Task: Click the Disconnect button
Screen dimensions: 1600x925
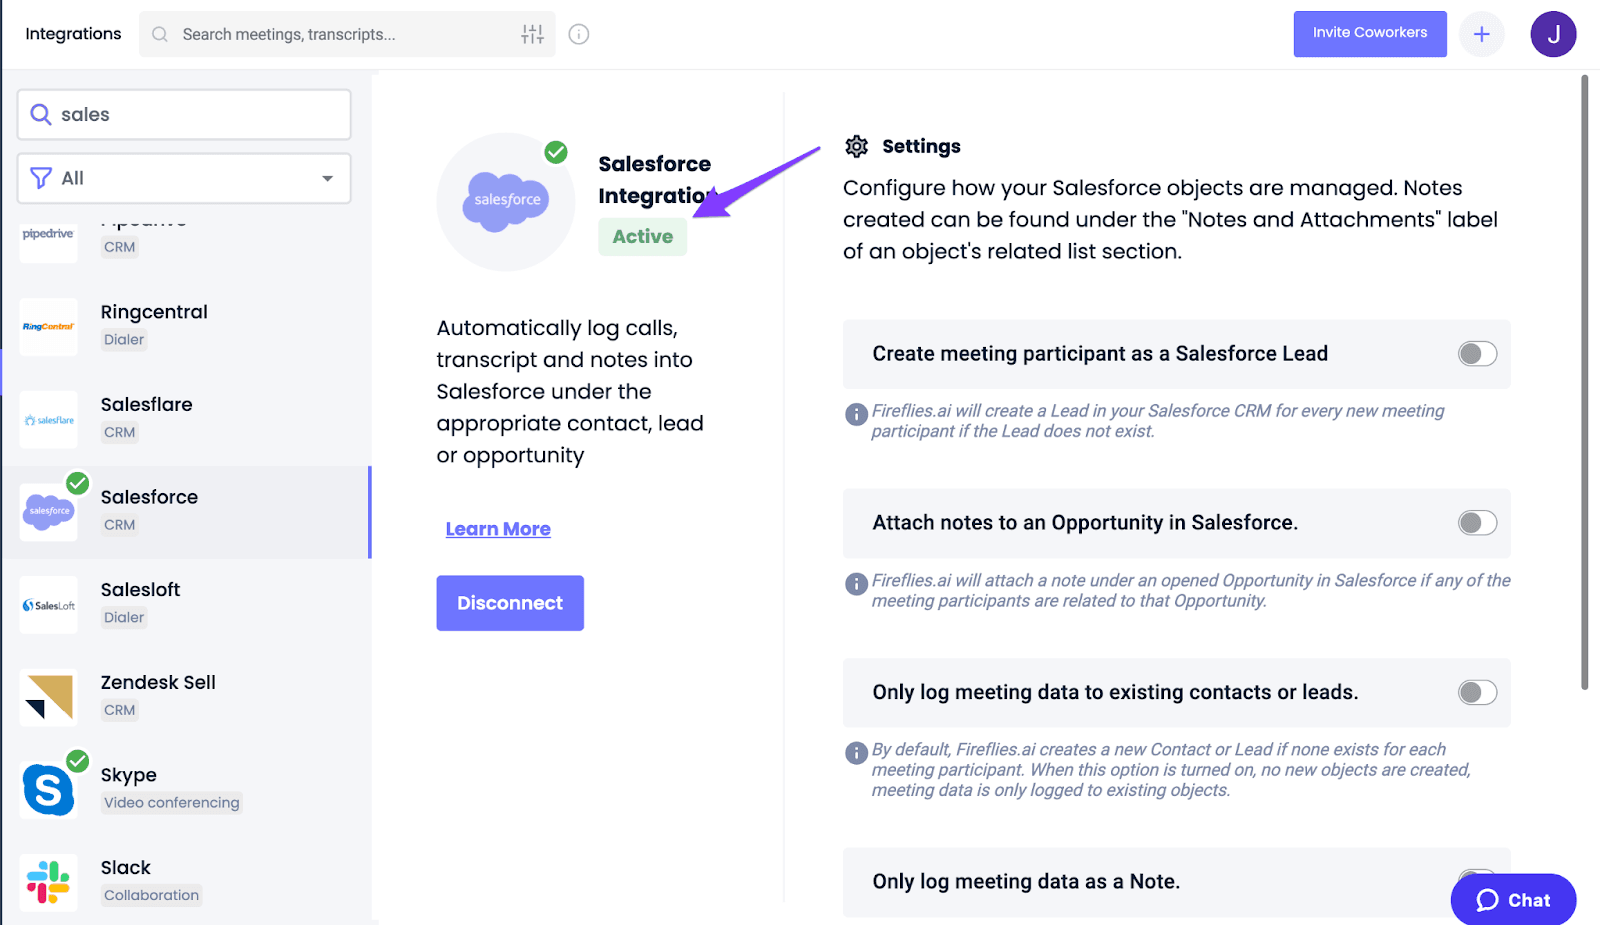Action: click(x=510, y=603)
